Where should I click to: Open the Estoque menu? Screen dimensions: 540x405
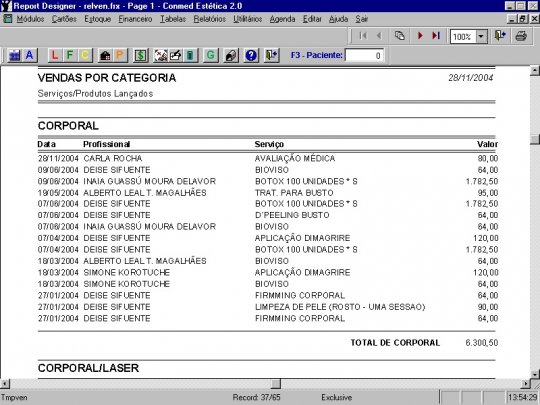coord(98,19)
